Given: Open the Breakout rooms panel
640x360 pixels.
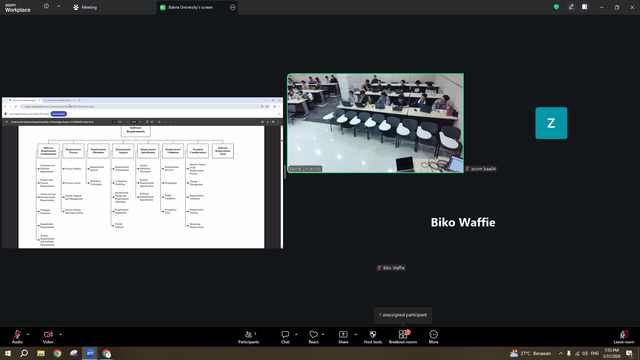Looking at the screenshot, I should 403,337.
